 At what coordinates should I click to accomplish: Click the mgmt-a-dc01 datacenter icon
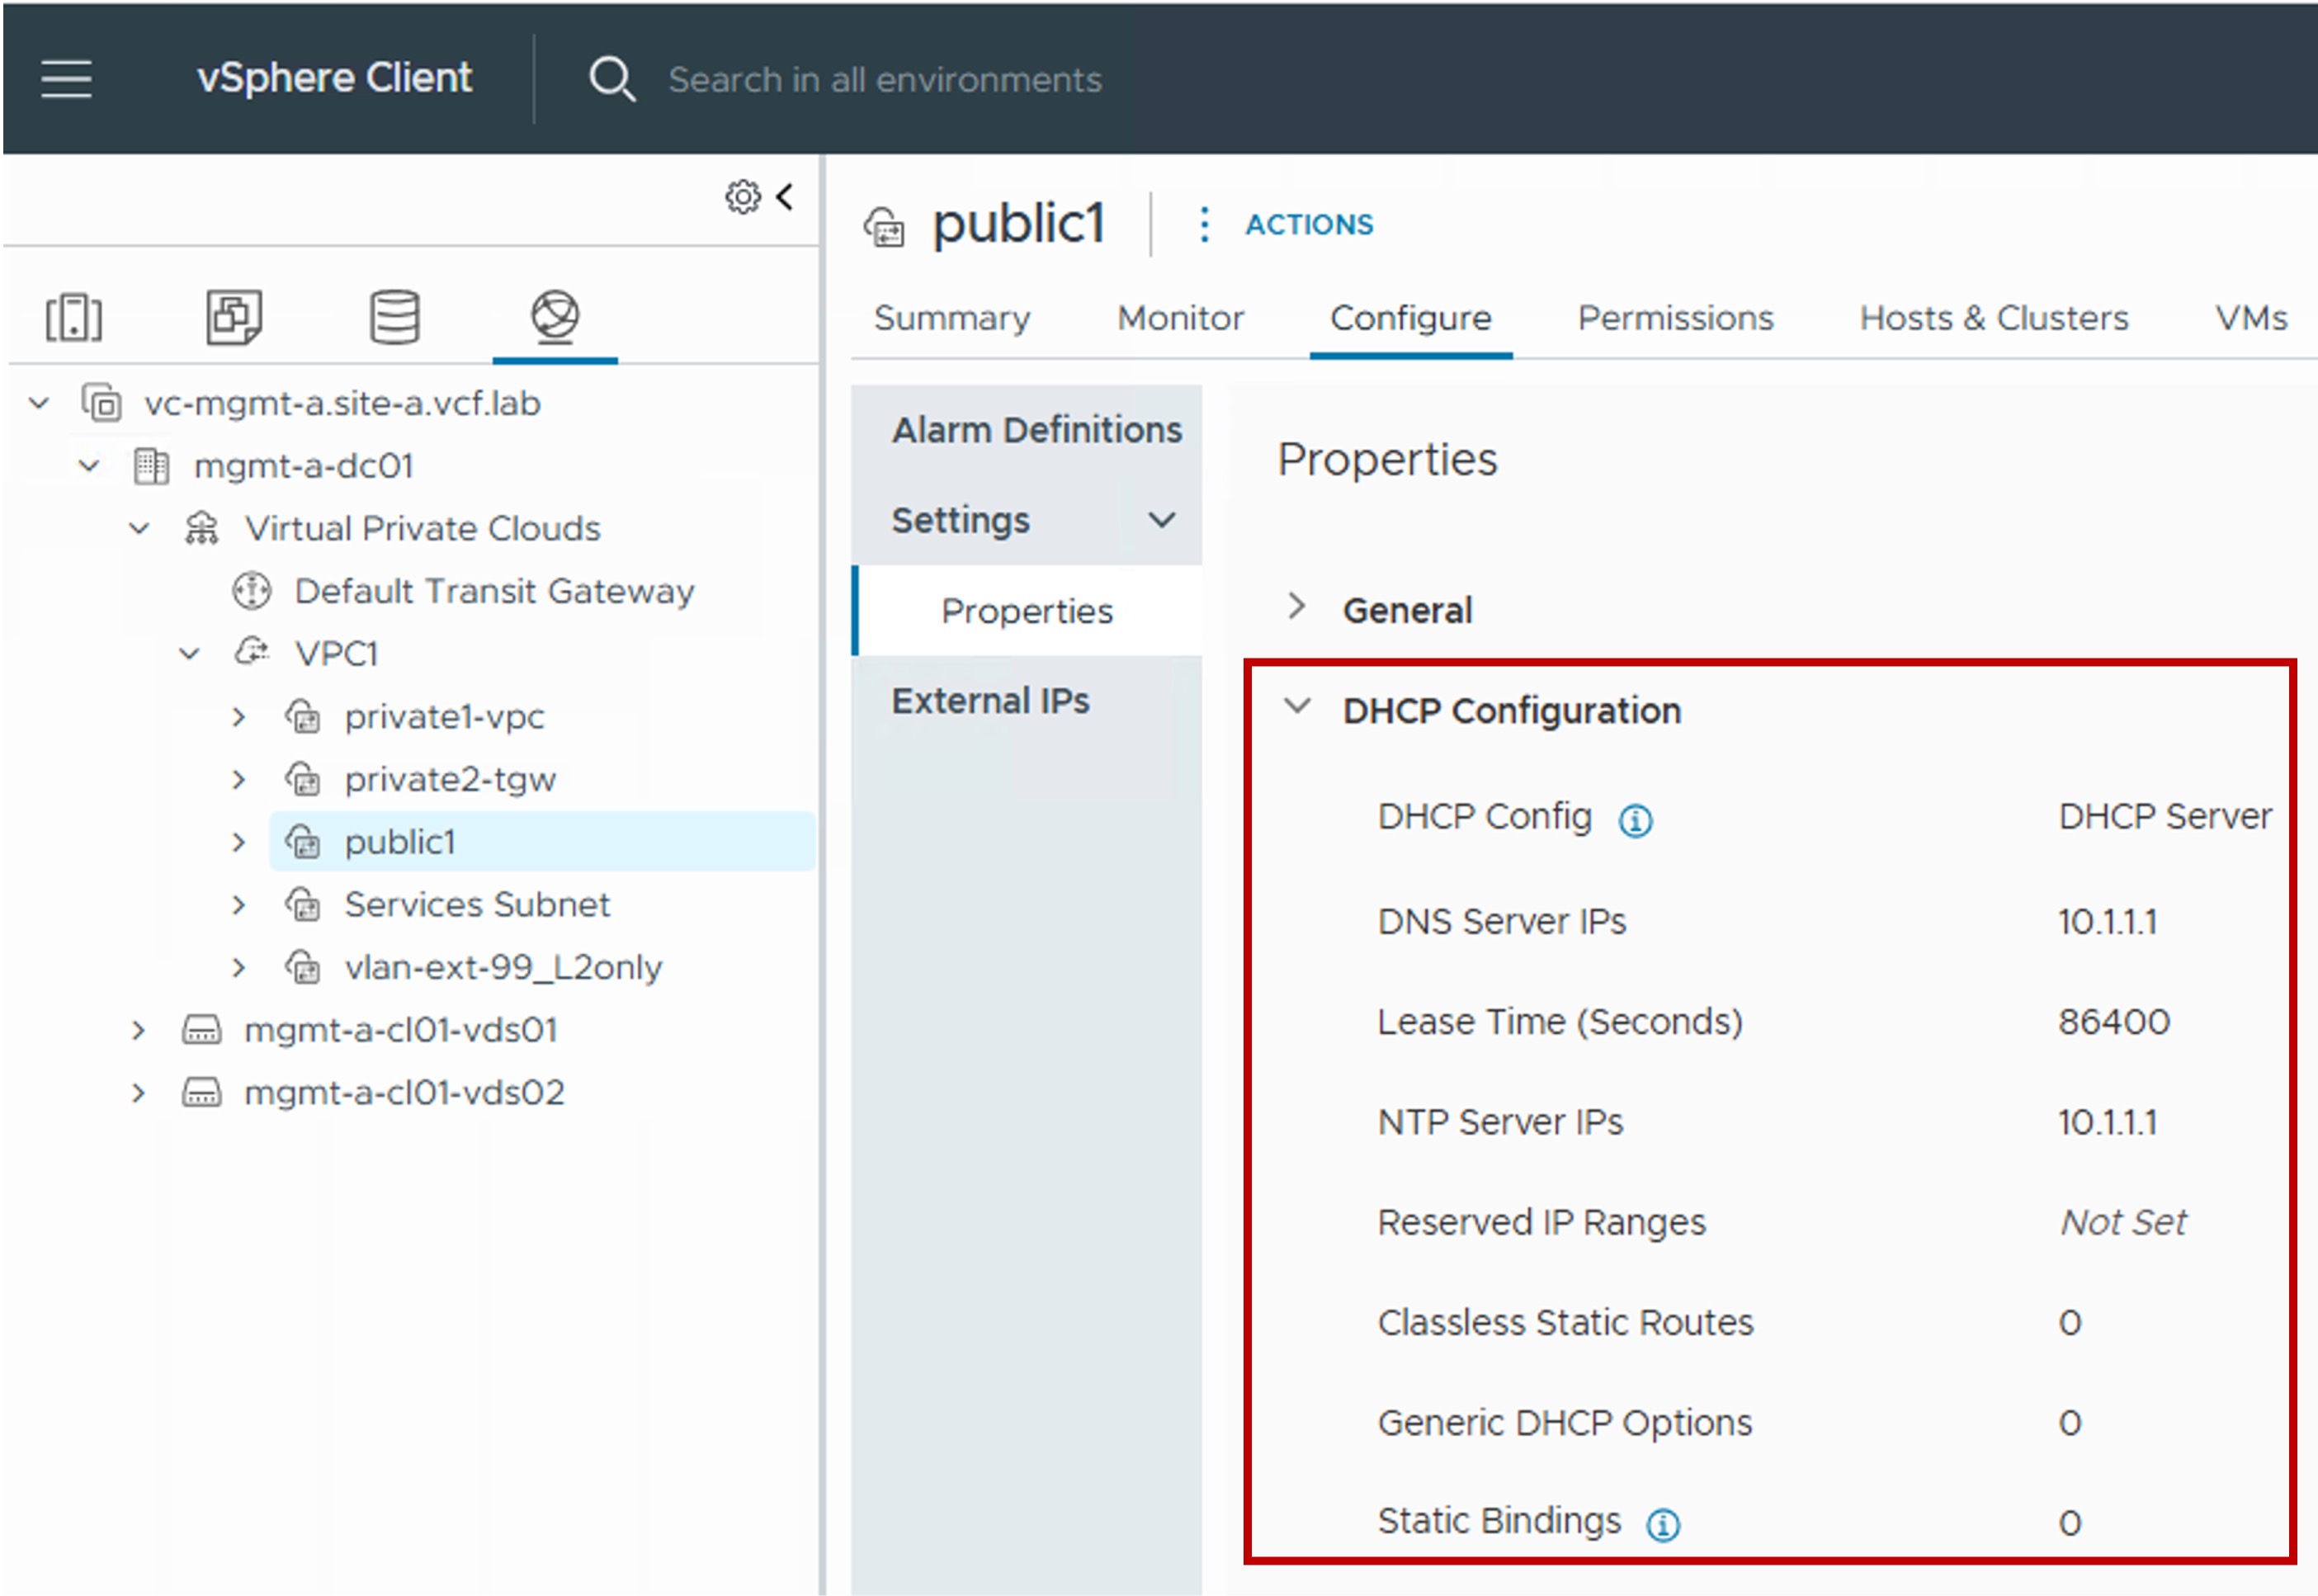[x=151, y=466]
